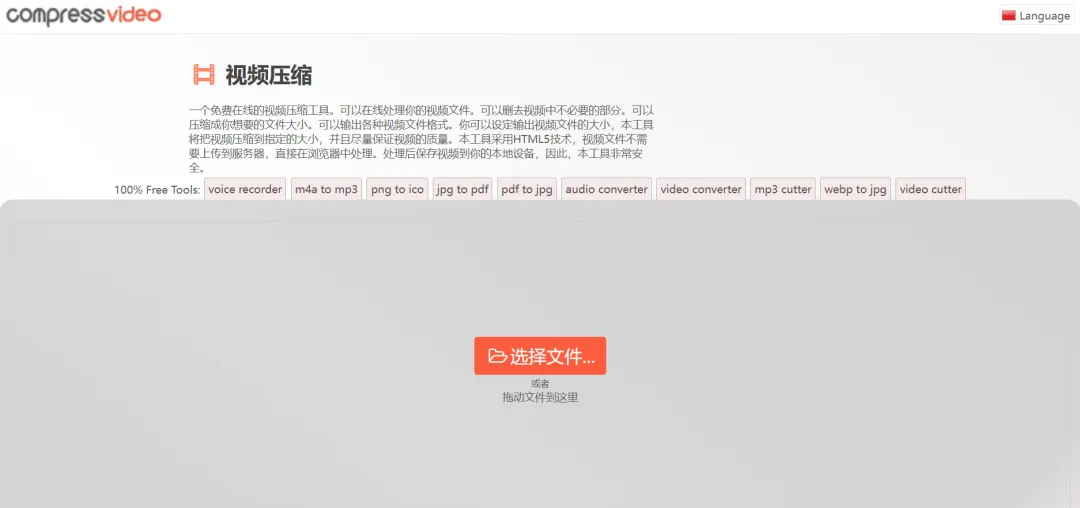Open the jpg to pdf tool
Screen dimensions: 1080x508
pos(462,189)
